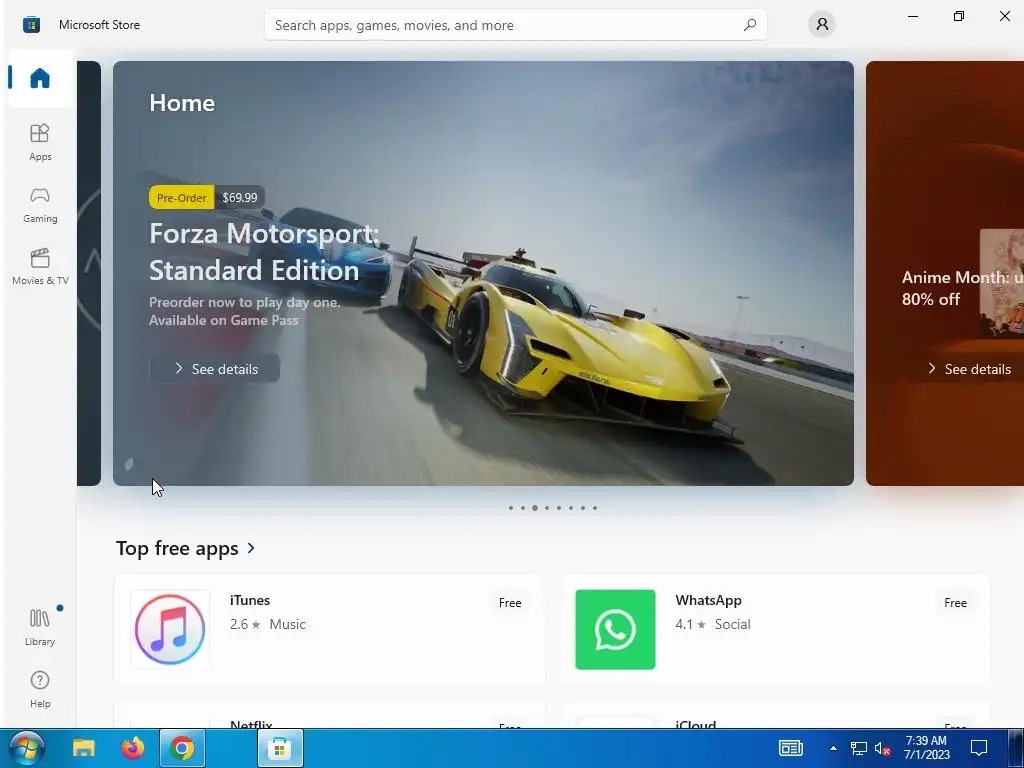Show hidden system tray icons
Image resolution: width=1024 pixels, height=768 pixels.
833,748
